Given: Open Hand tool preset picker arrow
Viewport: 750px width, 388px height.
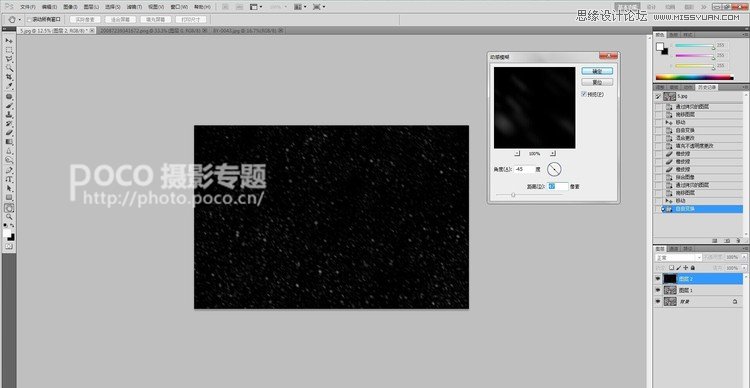Looking at the screenshot, I should [20, 20].
